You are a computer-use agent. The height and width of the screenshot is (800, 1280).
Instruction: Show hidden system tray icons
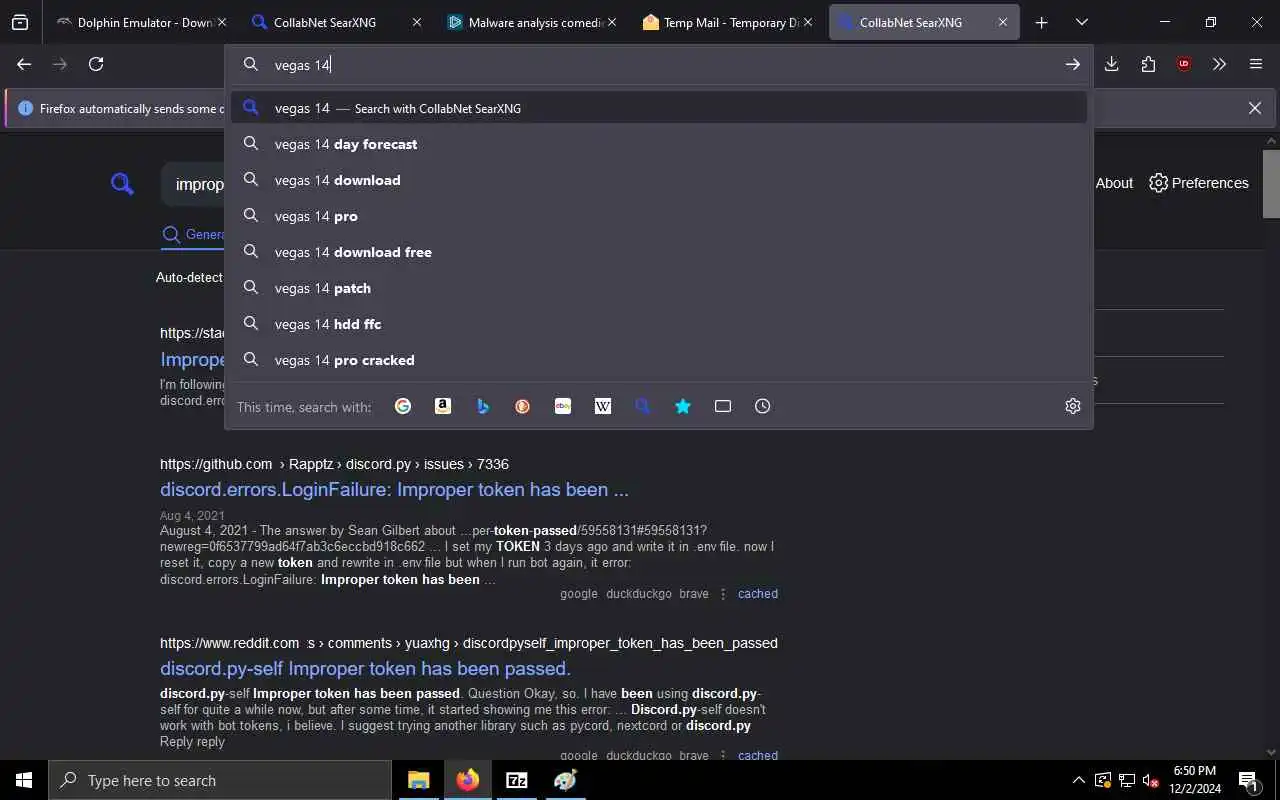pyautogui.click(x=1078, y=780)
